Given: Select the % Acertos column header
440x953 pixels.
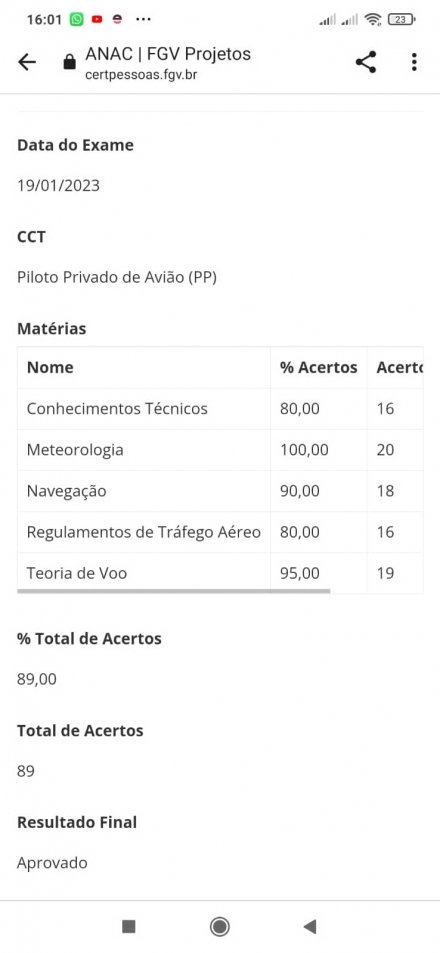Looking at the screenshot, I should click(x=318, y=368).
